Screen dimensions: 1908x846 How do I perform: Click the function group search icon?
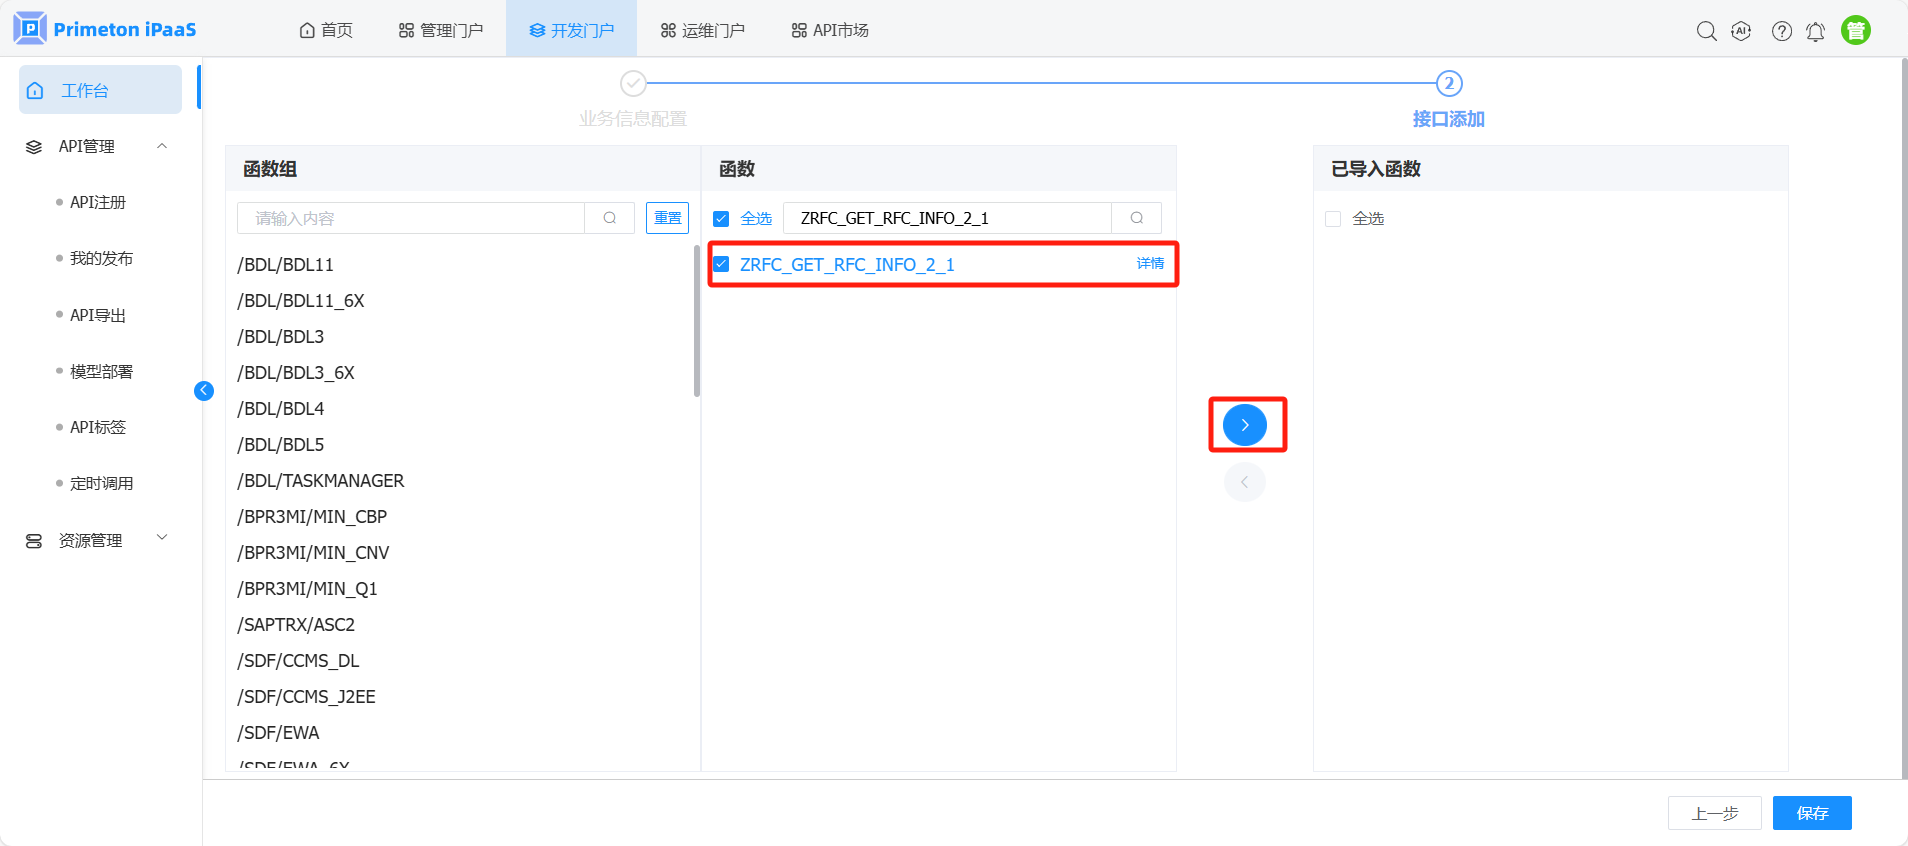coord(609,218)
